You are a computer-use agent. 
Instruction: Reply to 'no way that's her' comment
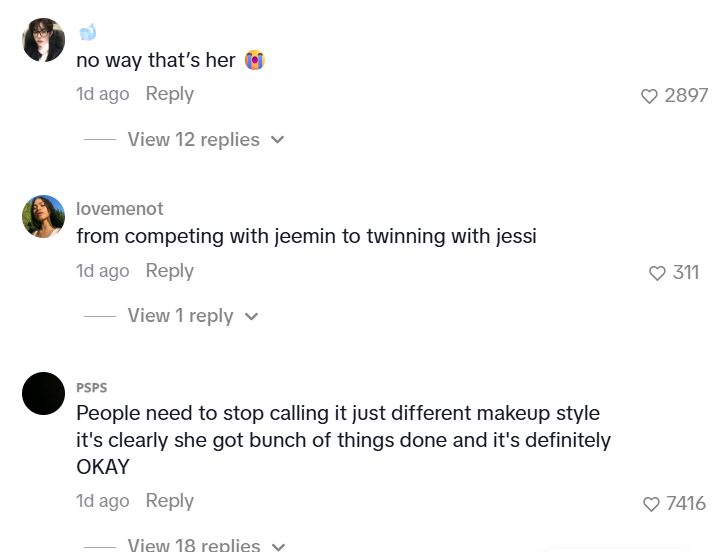tap(170, 94)
